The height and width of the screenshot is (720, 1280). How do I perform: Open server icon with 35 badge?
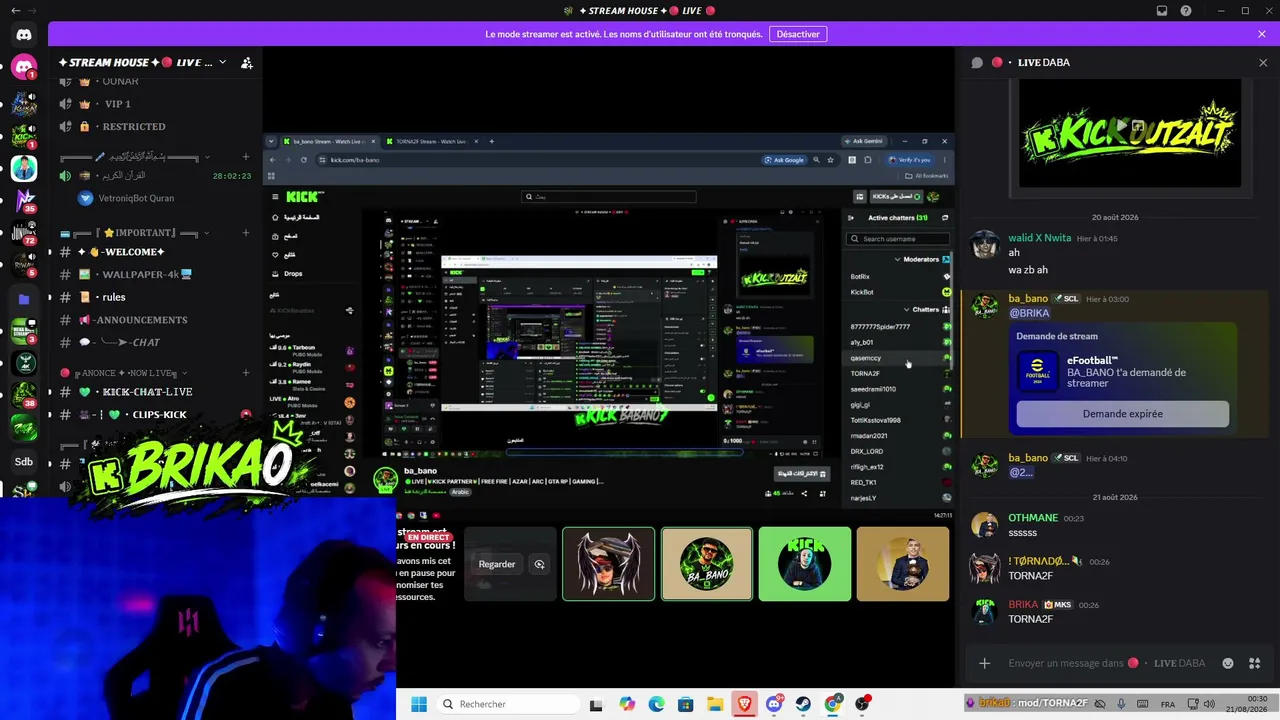pyautogui.click(x=24, y=201)
